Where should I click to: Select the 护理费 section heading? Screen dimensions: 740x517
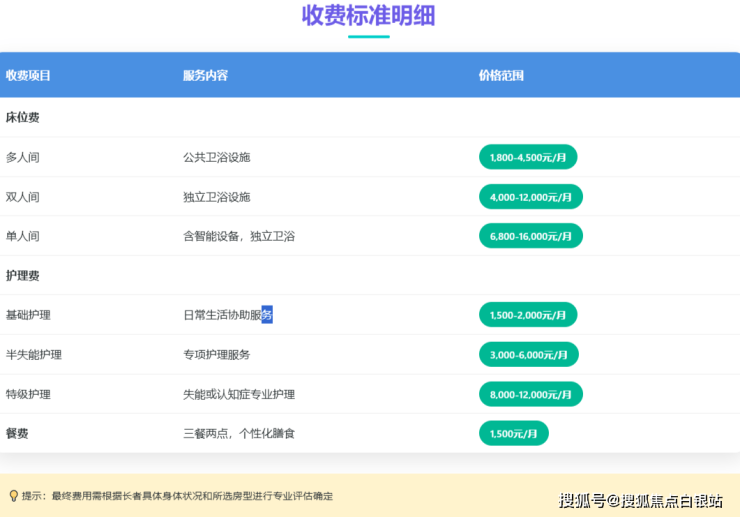coord(23,275)
